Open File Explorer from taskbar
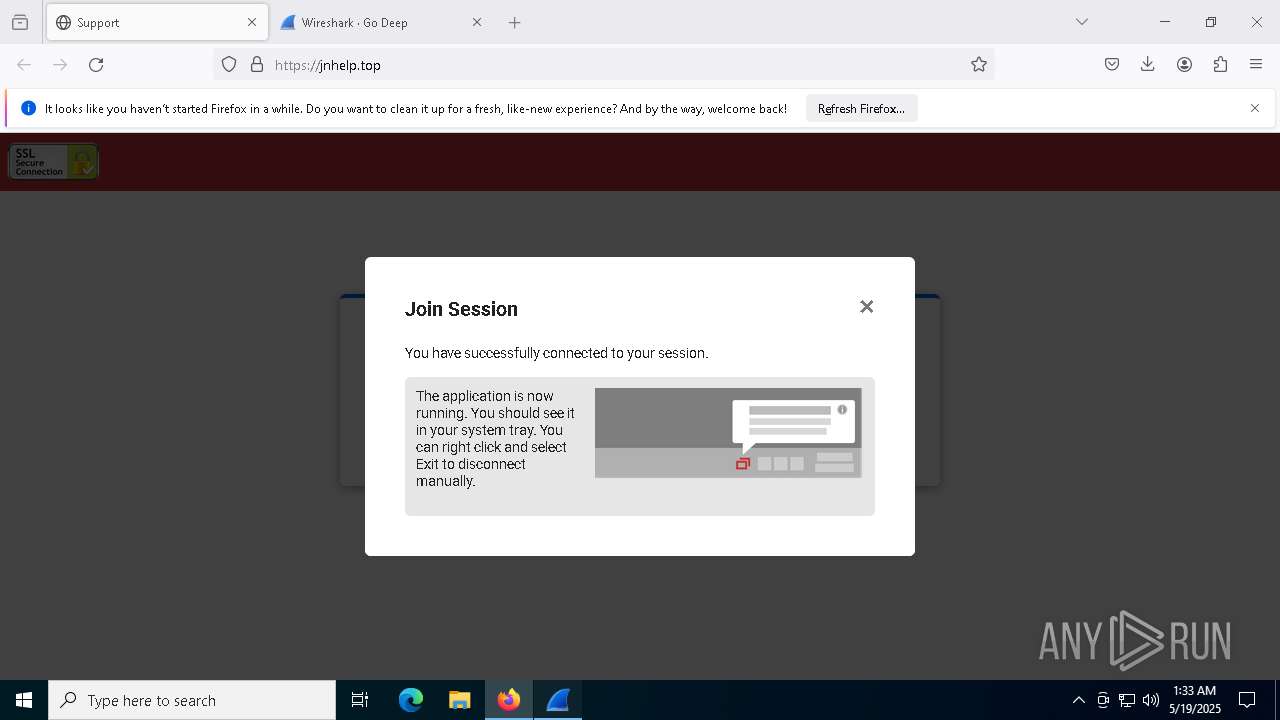The image size is (1280, 720). tap(460, 700)
